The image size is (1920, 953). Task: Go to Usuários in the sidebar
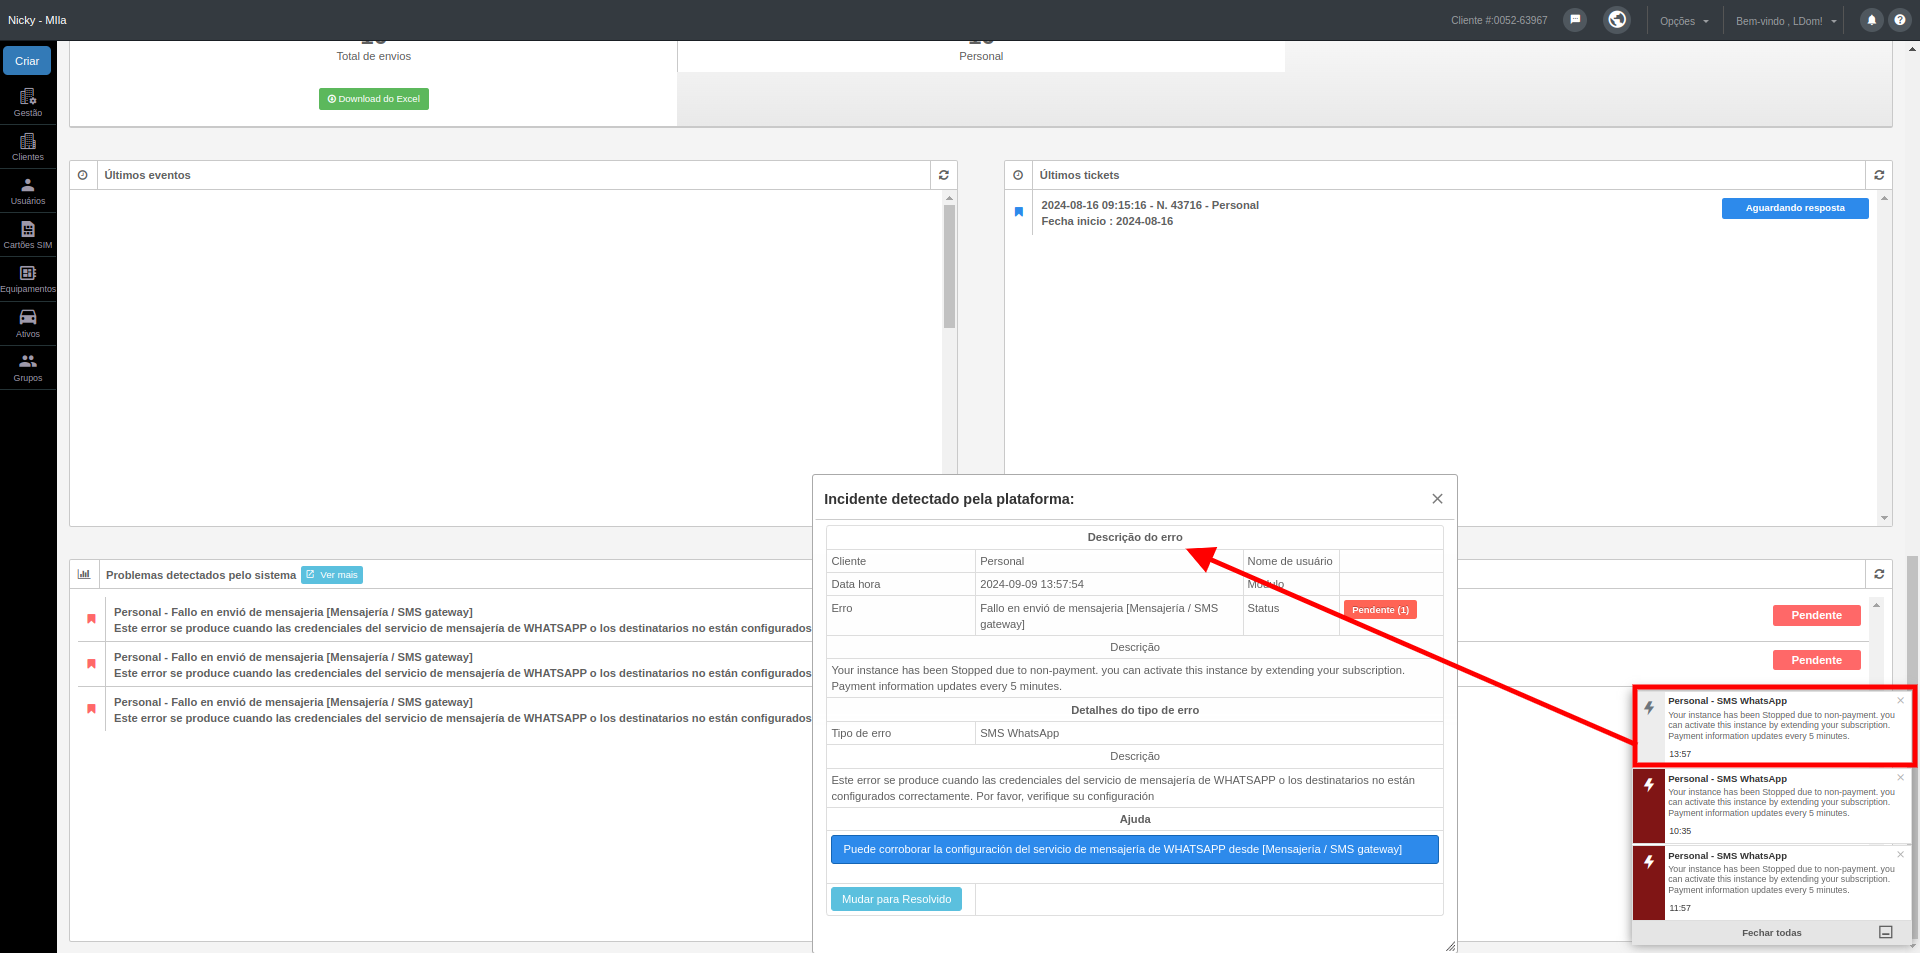(28, 191)
